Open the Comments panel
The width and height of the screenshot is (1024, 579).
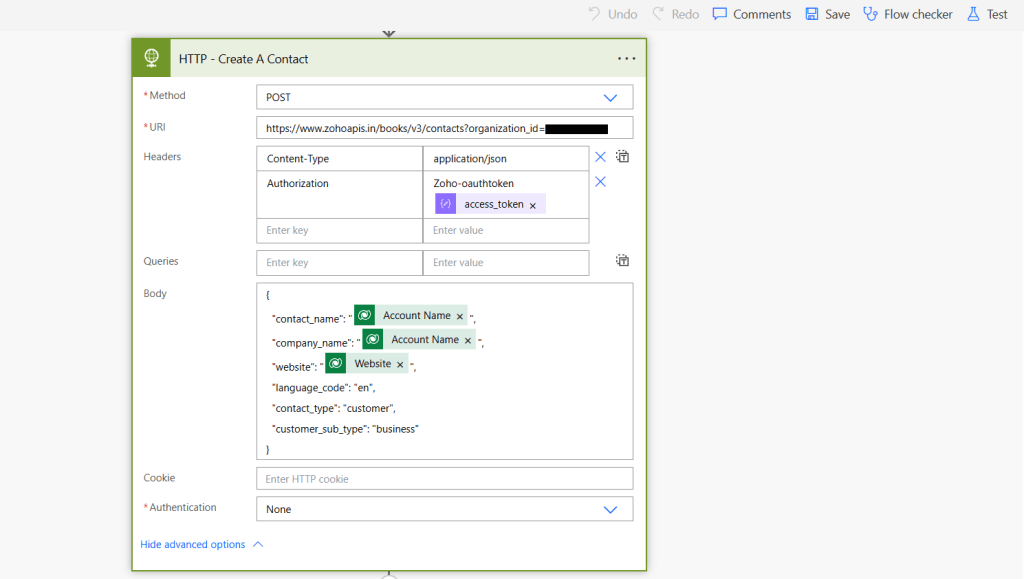point(751,14)
